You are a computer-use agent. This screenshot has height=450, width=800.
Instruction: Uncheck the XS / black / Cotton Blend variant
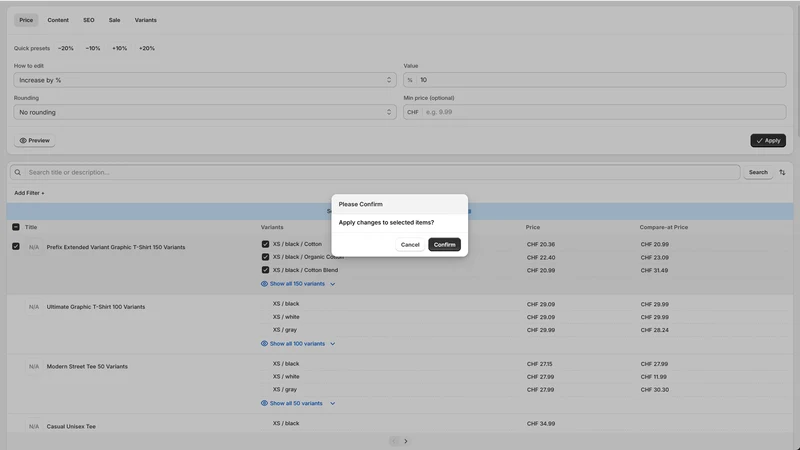pos(265,270)
